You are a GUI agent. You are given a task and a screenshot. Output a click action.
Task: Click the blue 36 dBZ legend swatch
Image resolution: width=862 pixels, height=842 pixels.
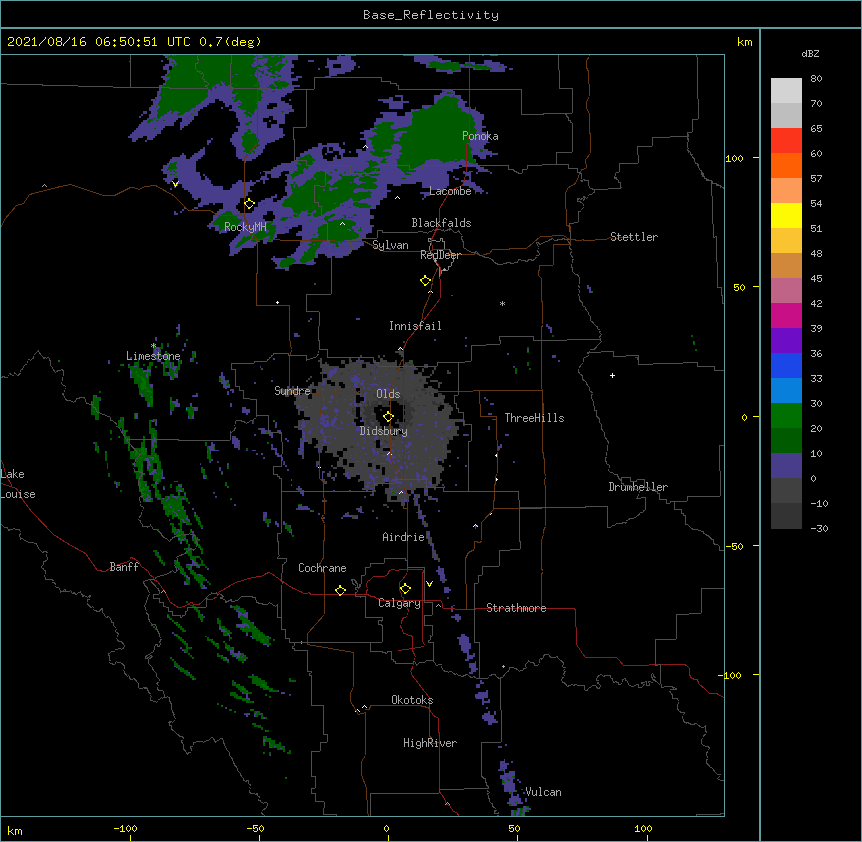786,365
